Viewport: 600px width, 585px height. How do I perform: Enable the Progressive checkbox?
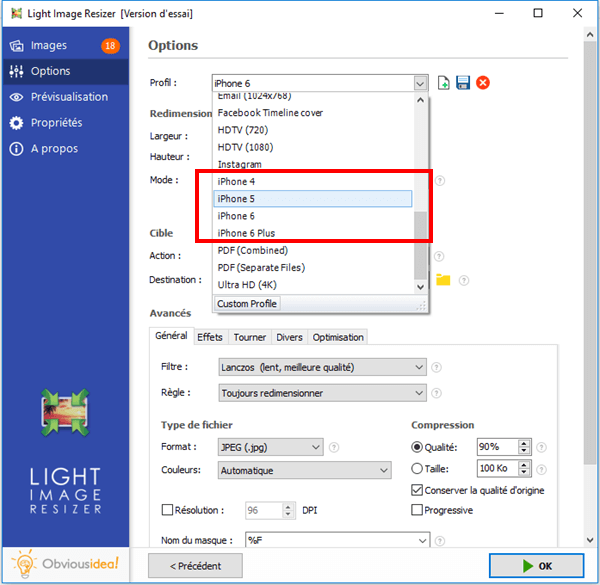pos(417,510)
